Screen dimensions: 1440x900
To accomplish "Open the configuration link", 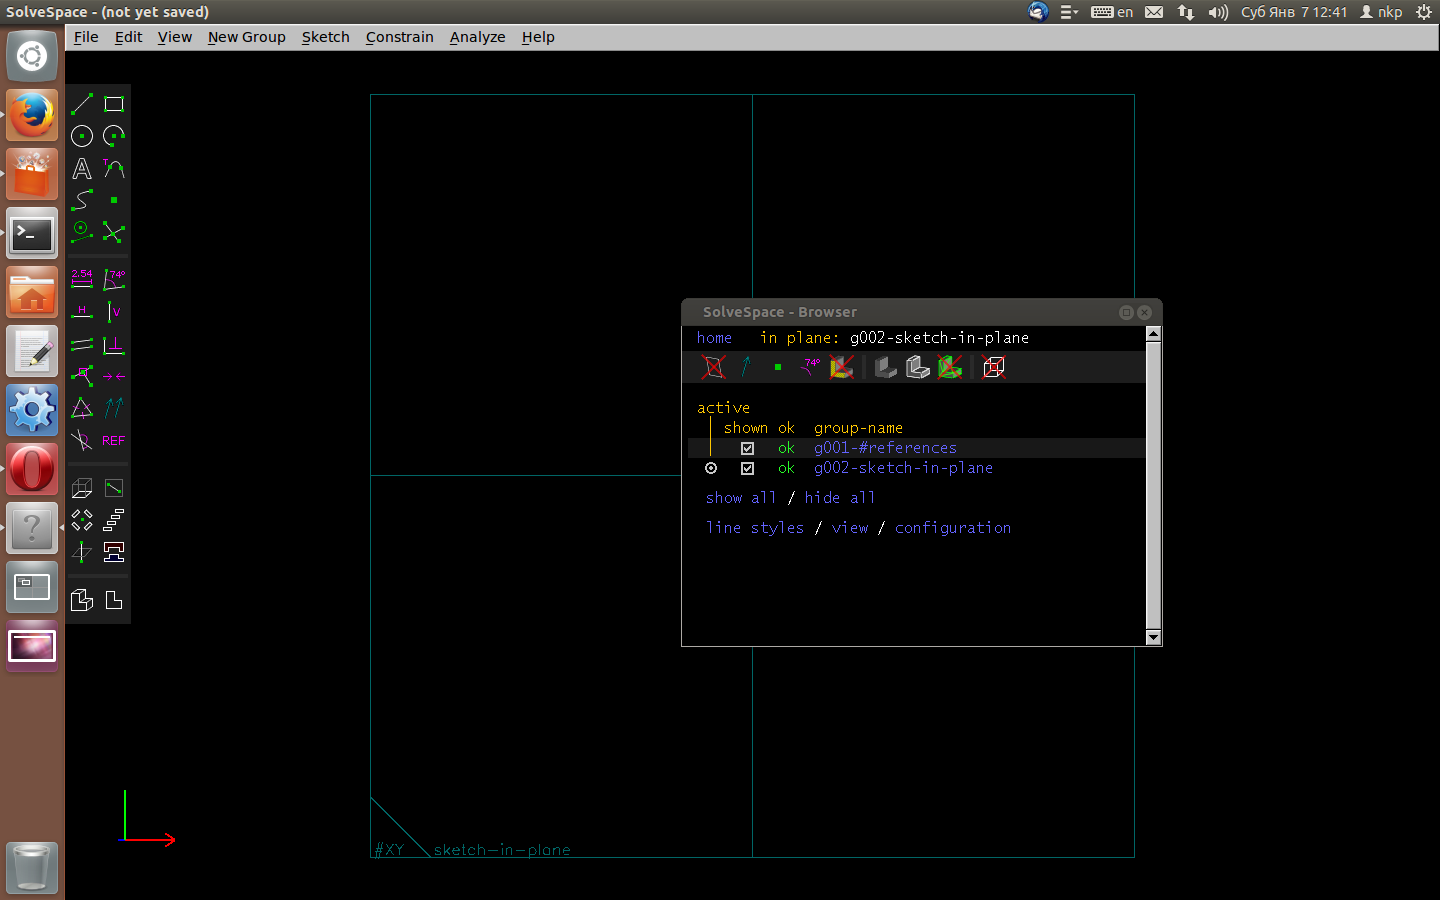I will tap(953, 528).
